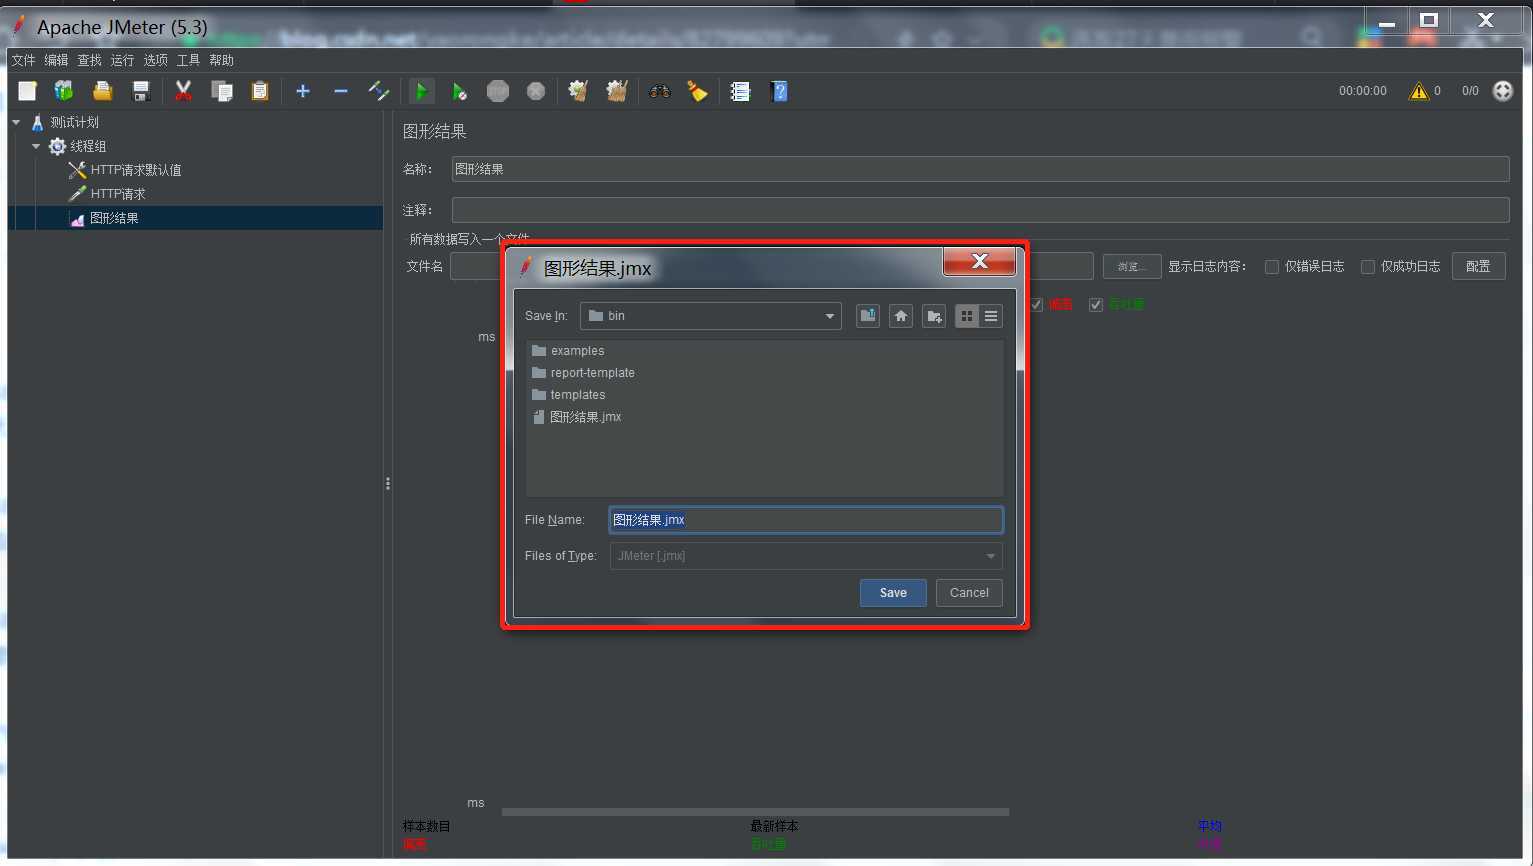Click the Search binoculars toolbar icon
1533x866 pixels.
coord(659,91)
